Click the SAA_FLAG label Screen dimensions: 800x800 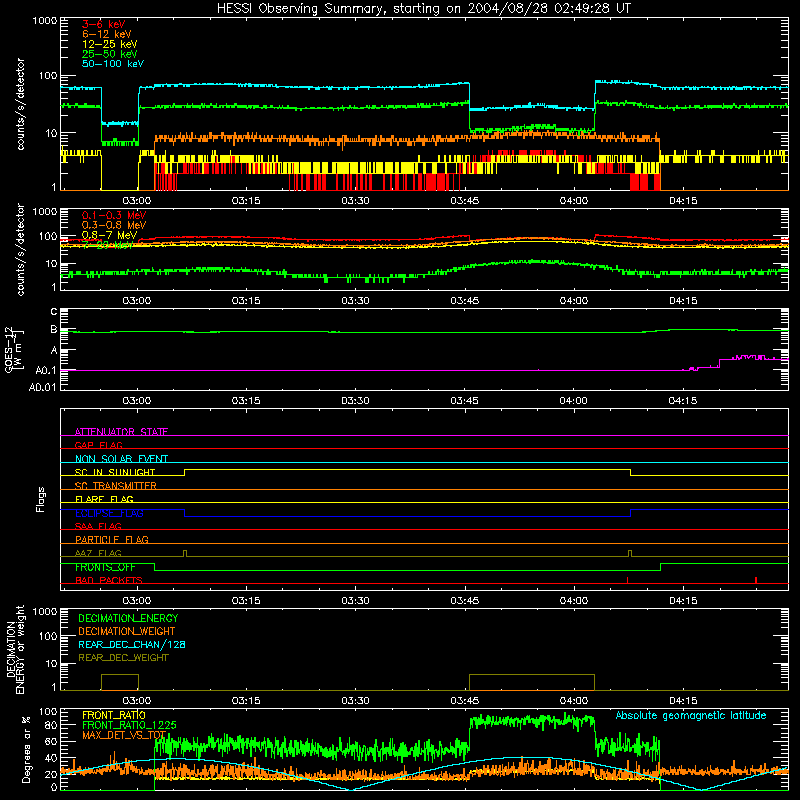pyautogui.click(x=98, y=526)
